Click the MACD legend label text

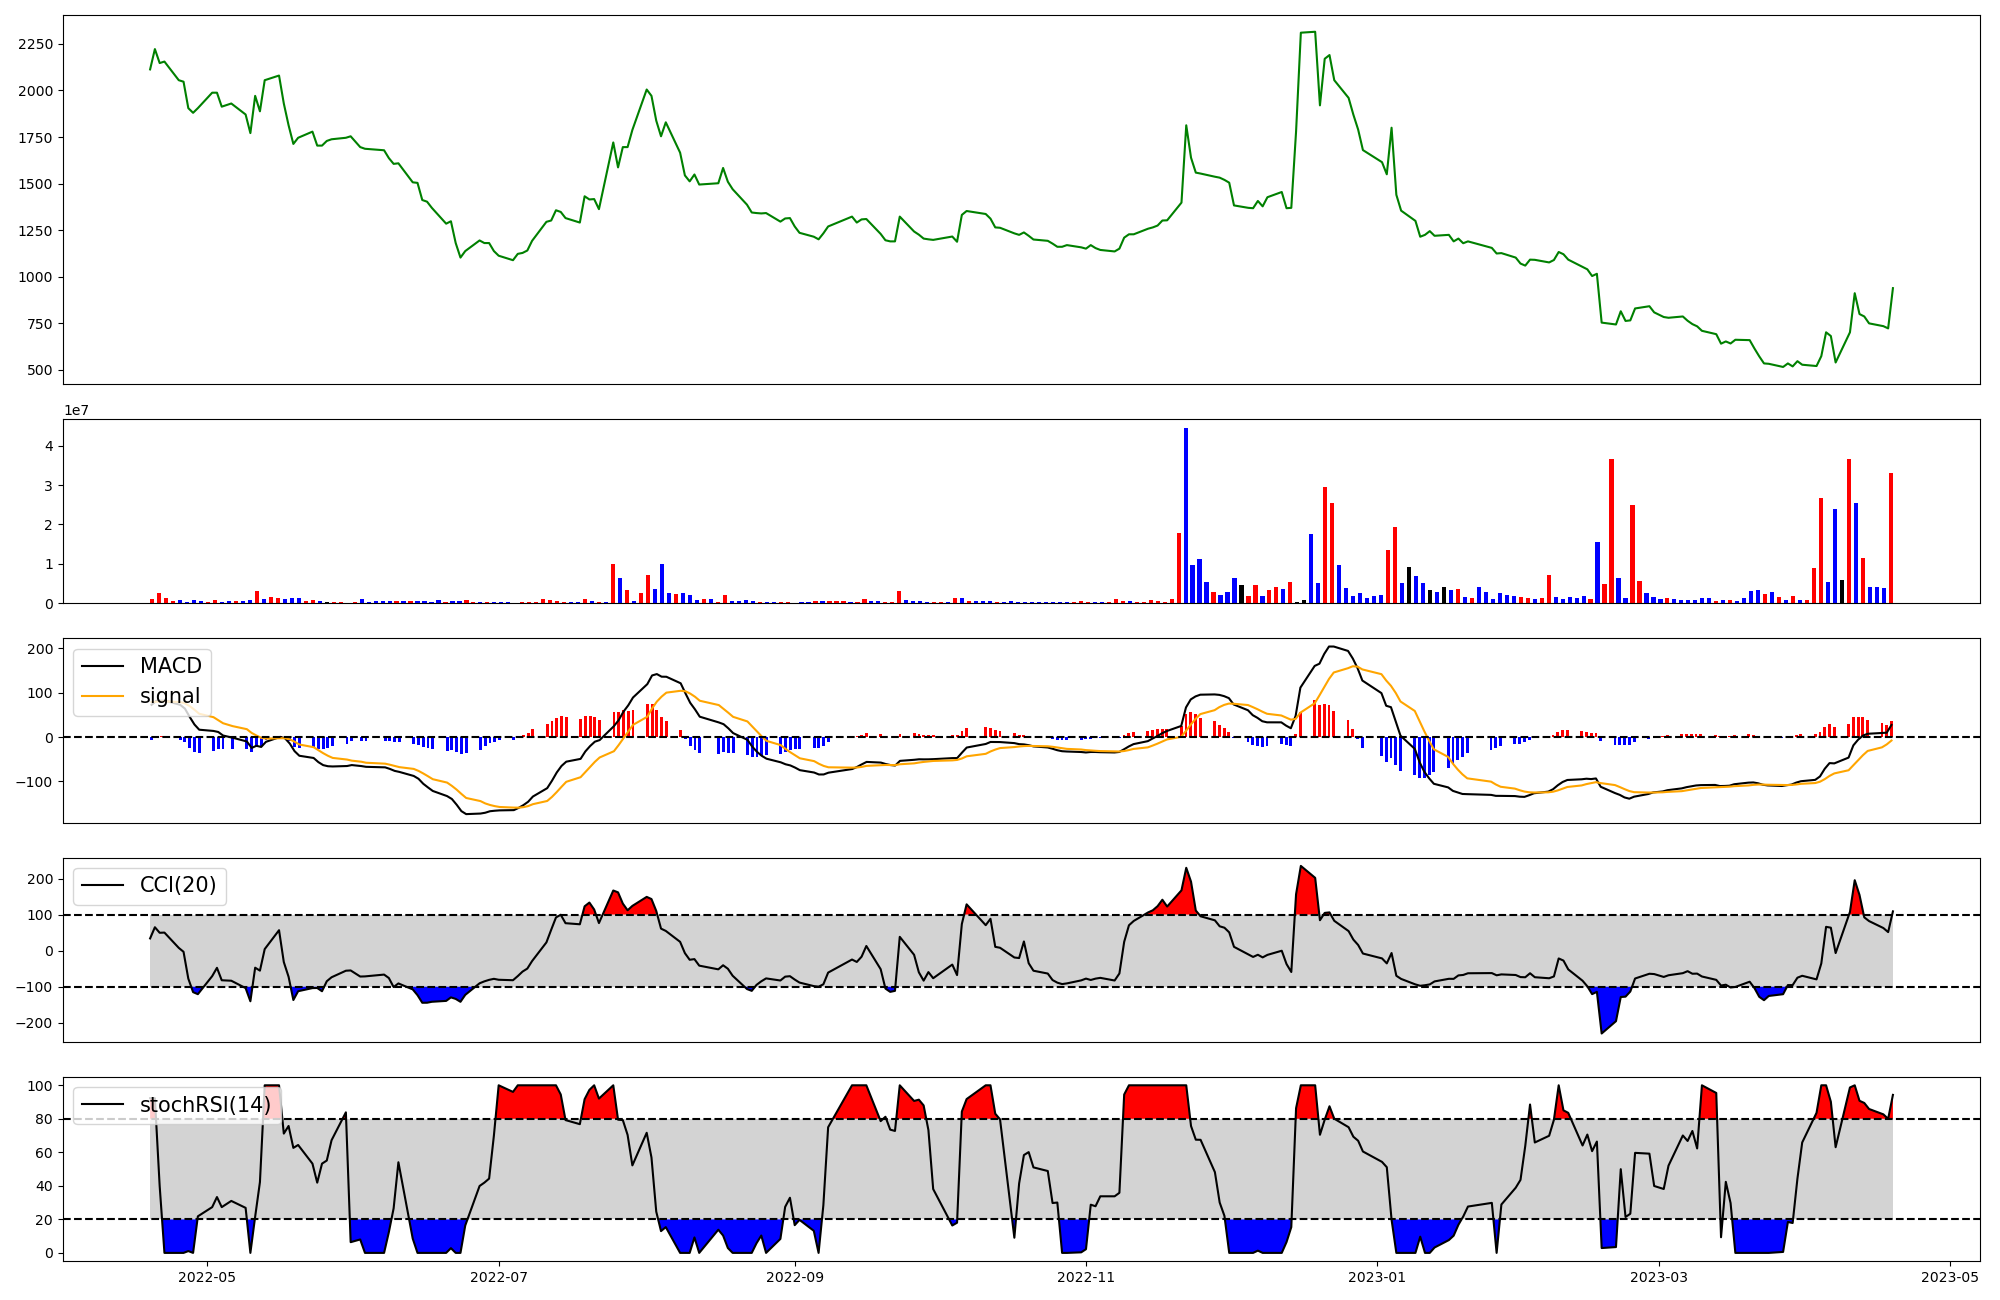pos(170,666)
